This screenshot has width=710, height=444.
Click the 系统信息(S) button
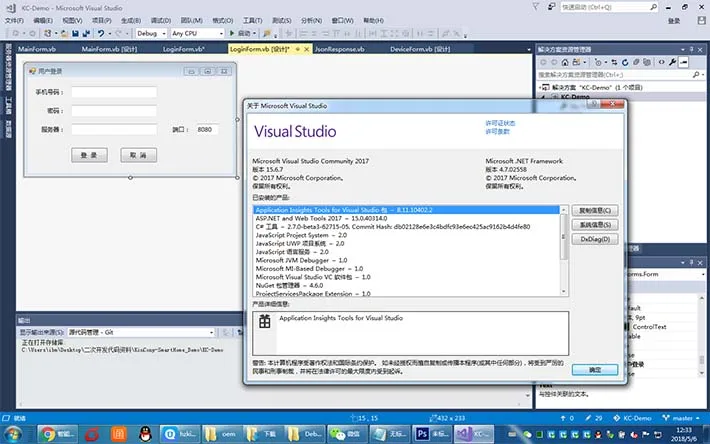(x=595, y=225)
